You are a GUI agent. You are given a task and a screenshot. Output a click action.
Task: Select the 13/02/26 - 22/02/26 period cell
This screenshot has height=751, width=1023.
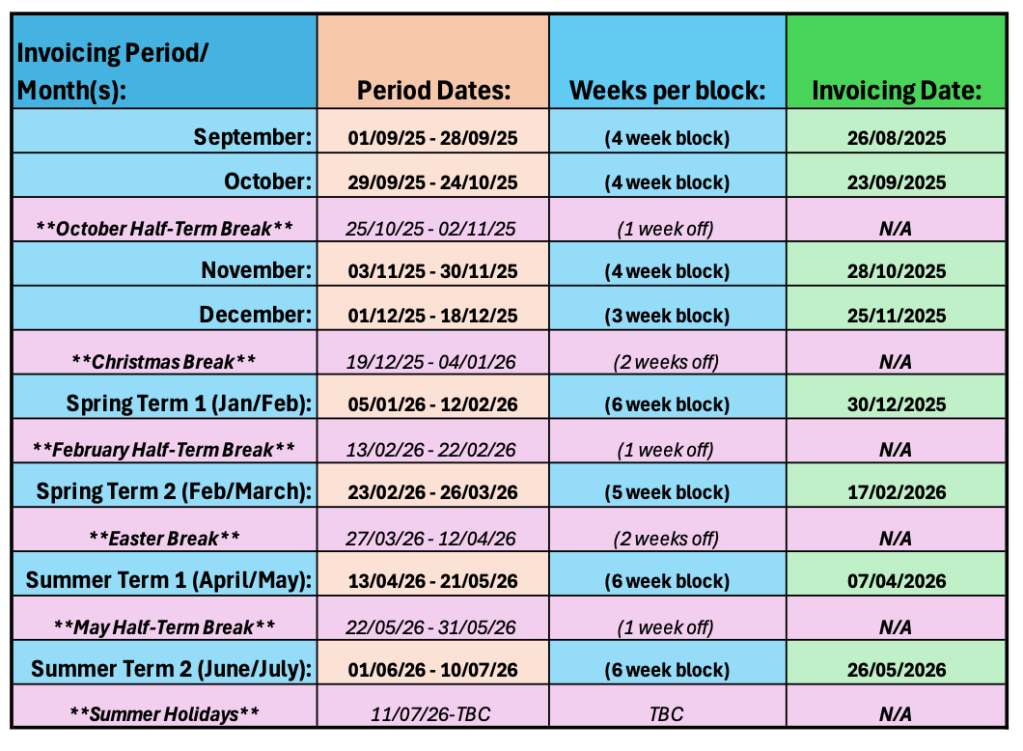[433, 450]
